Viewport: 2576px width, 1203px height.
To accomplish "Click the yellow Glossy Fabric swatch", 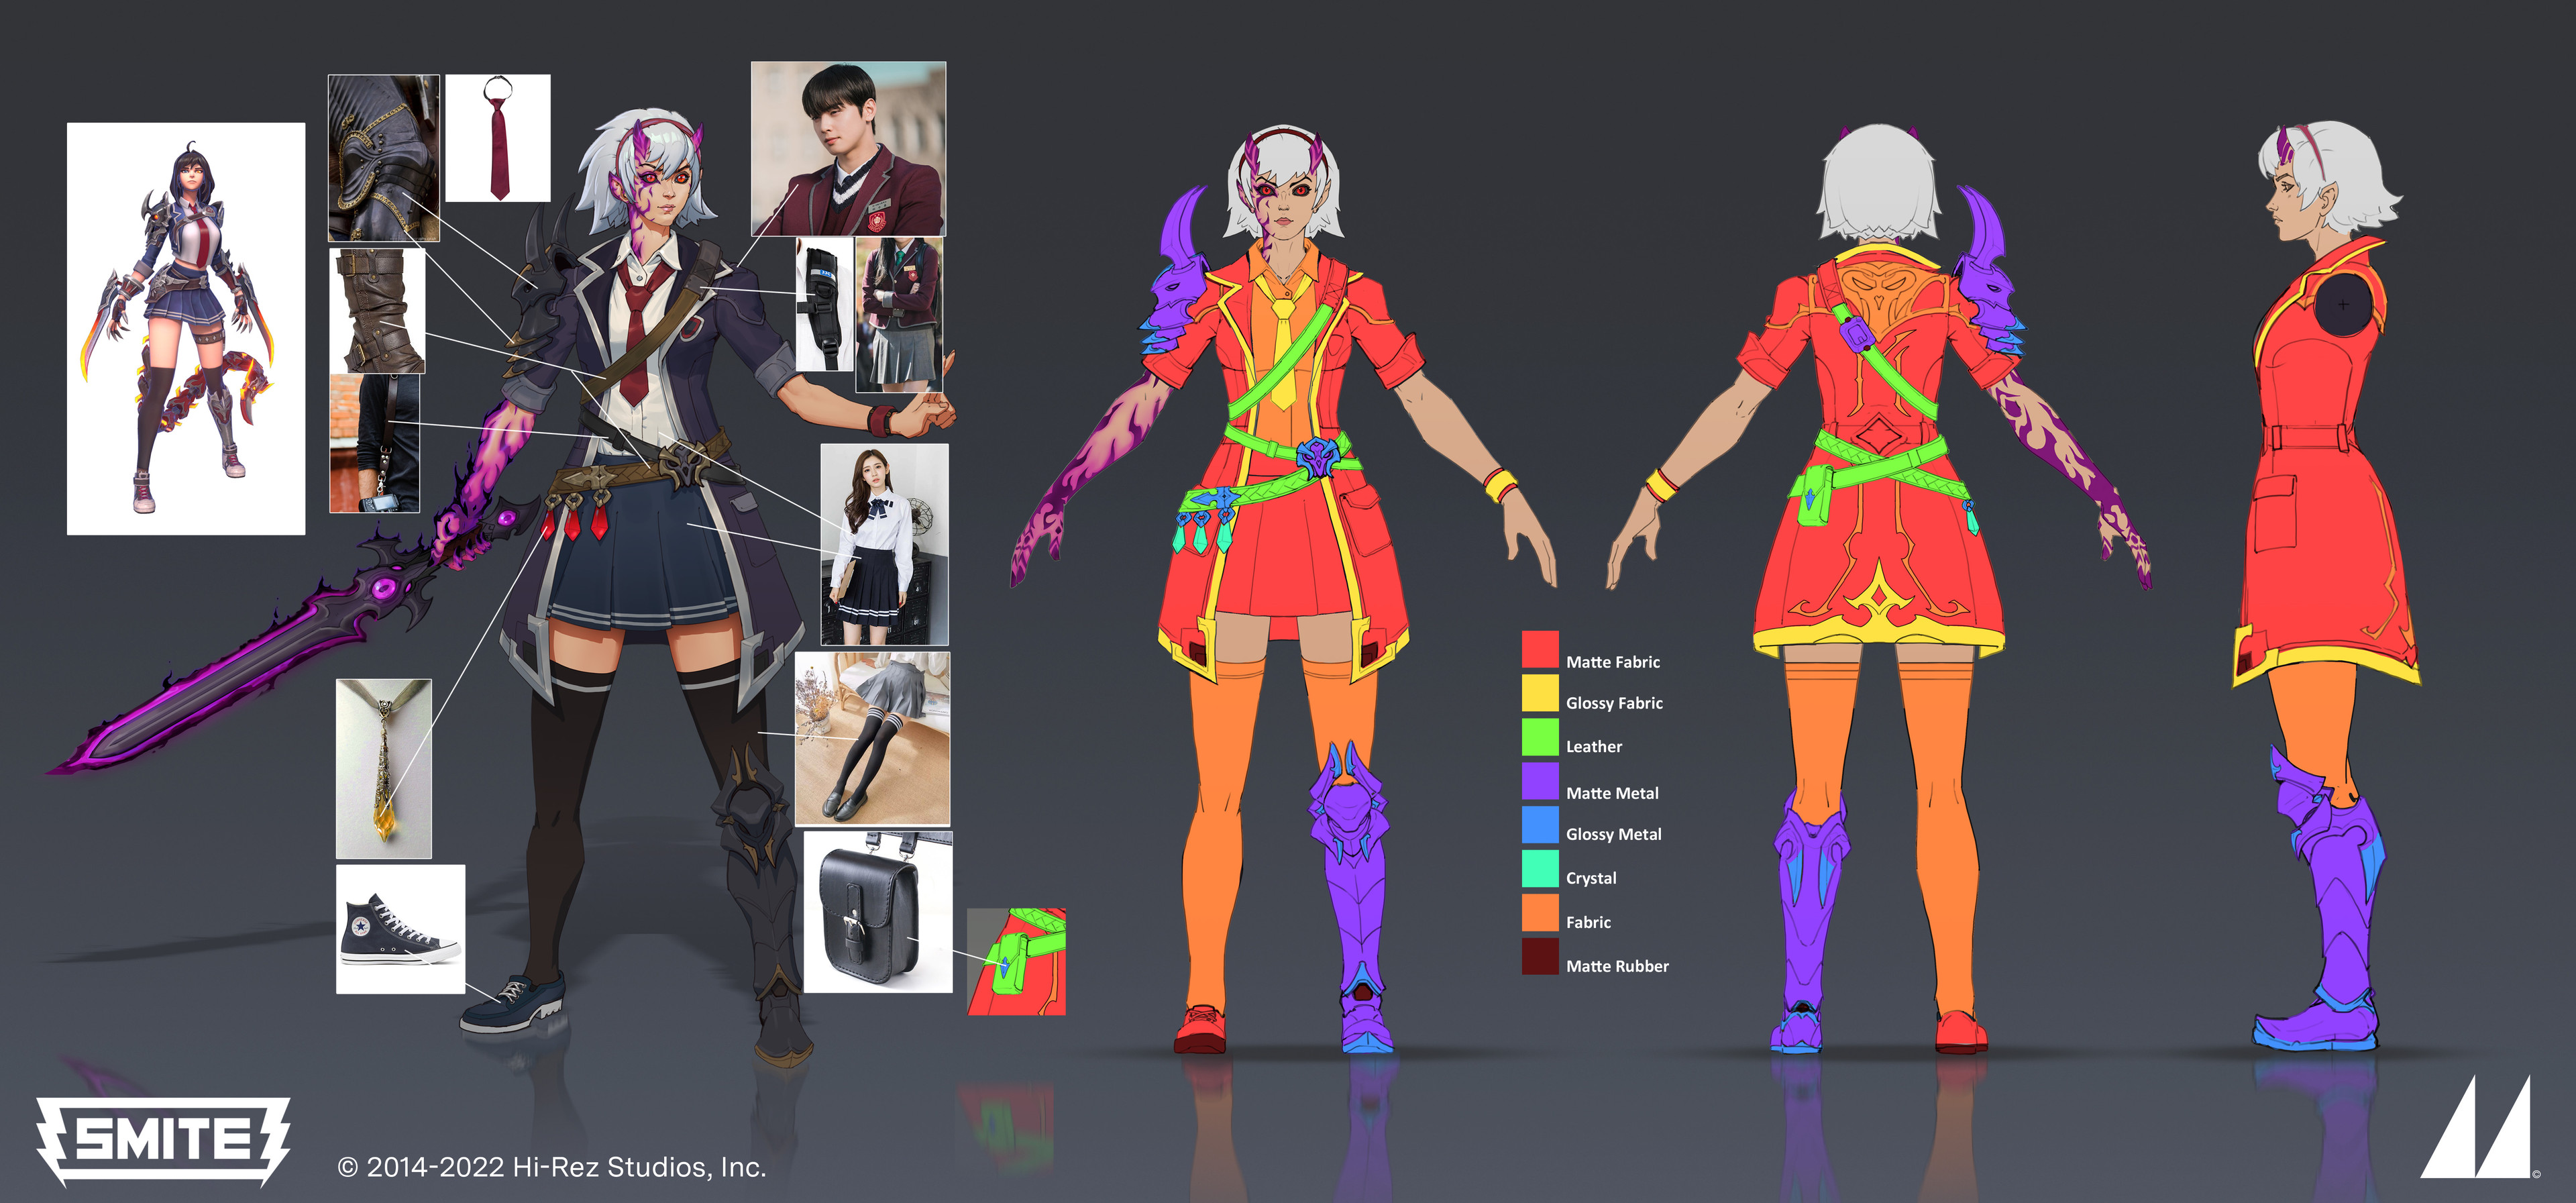I will coord(1540,693).
